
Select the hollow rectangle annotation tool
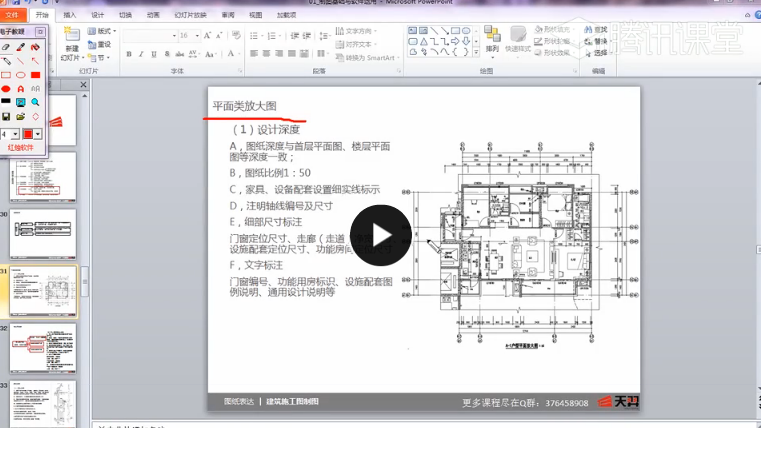pyautogui.click(x=6, y=75)
